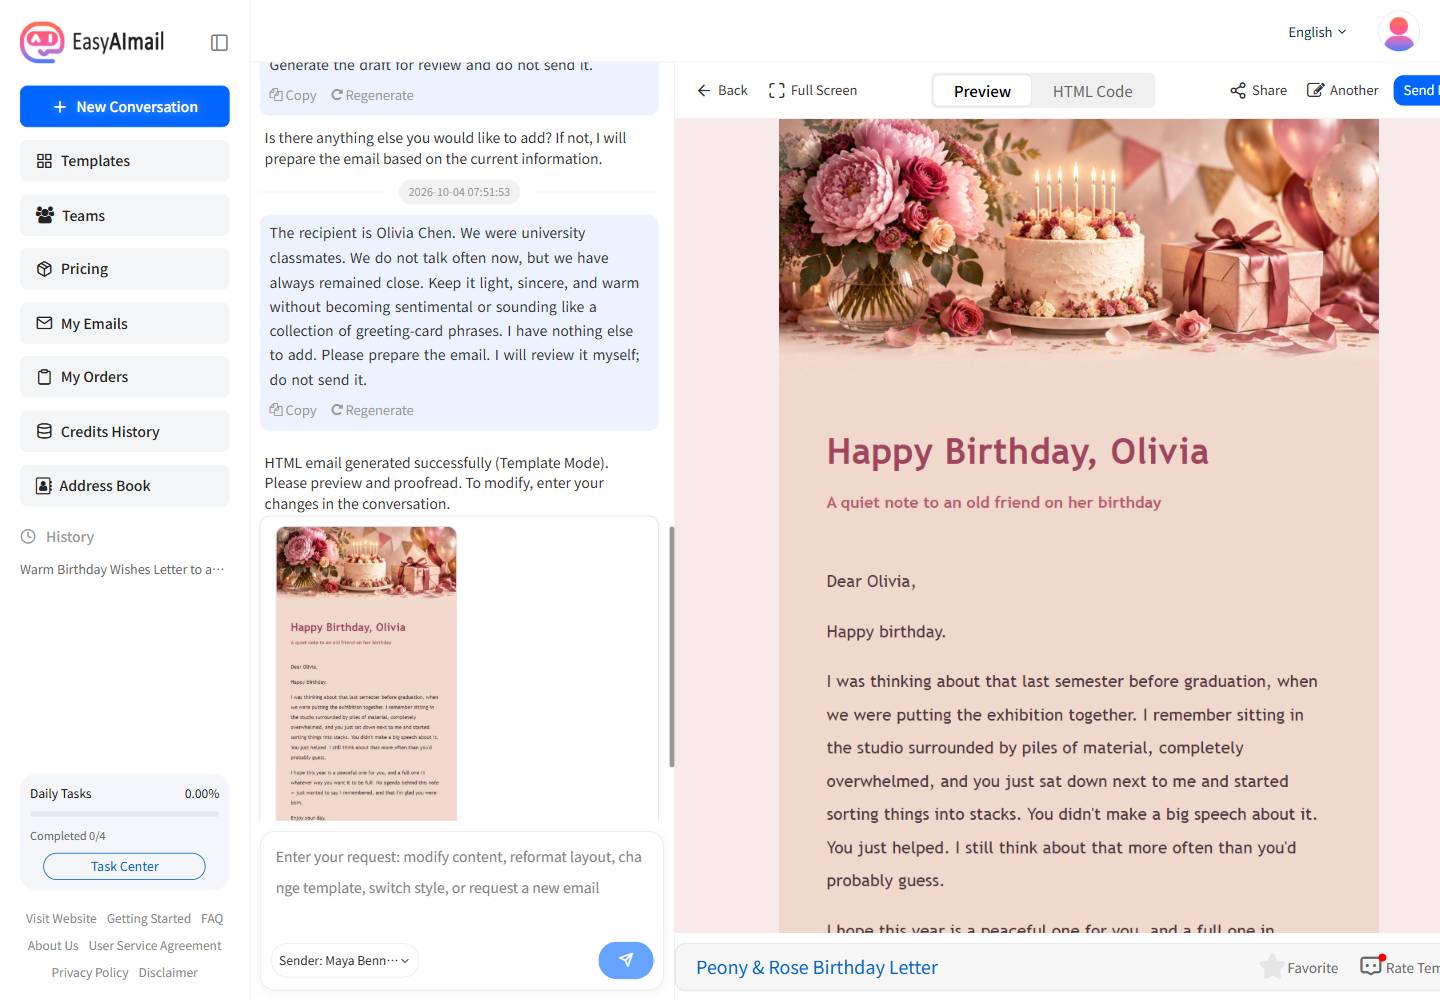Click Regenerate under the 'do not send it' draft message
This screenshot has height=1000, width=1440.
click(372, 95)
